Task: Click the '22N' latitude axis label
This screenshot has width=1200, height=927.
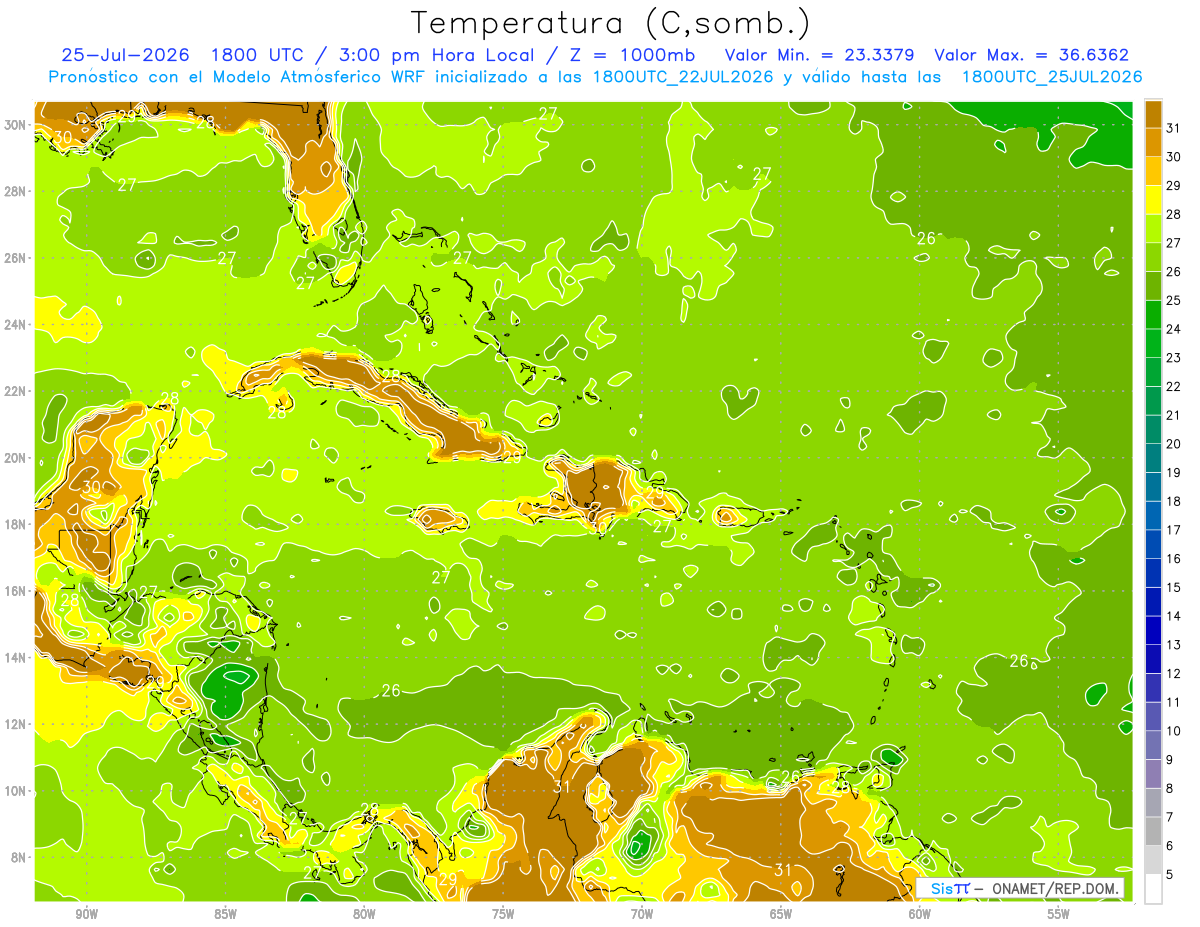Action: click(x=16, y=391)
